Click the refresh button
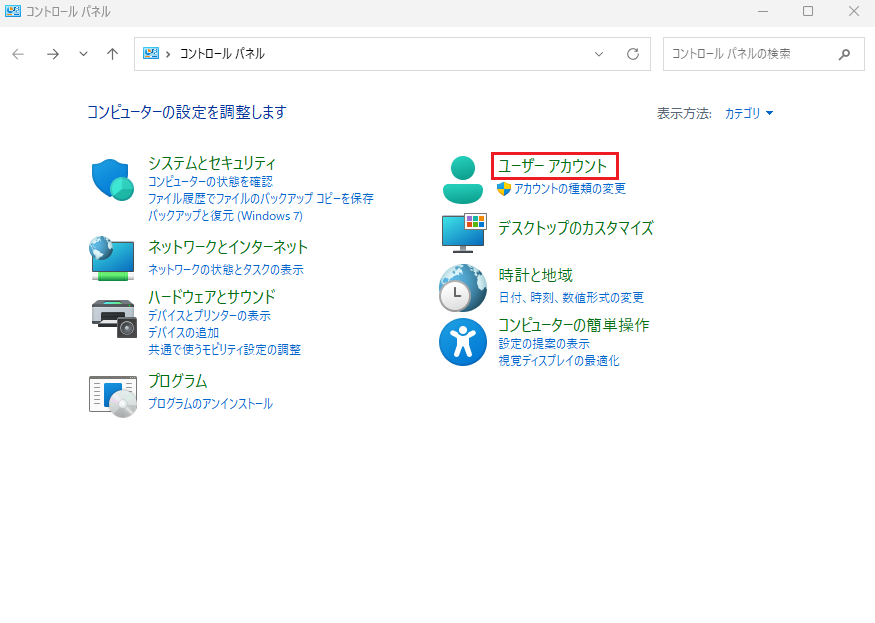The height and width of the screenshot is (623, 875). [x=632, y=54]
